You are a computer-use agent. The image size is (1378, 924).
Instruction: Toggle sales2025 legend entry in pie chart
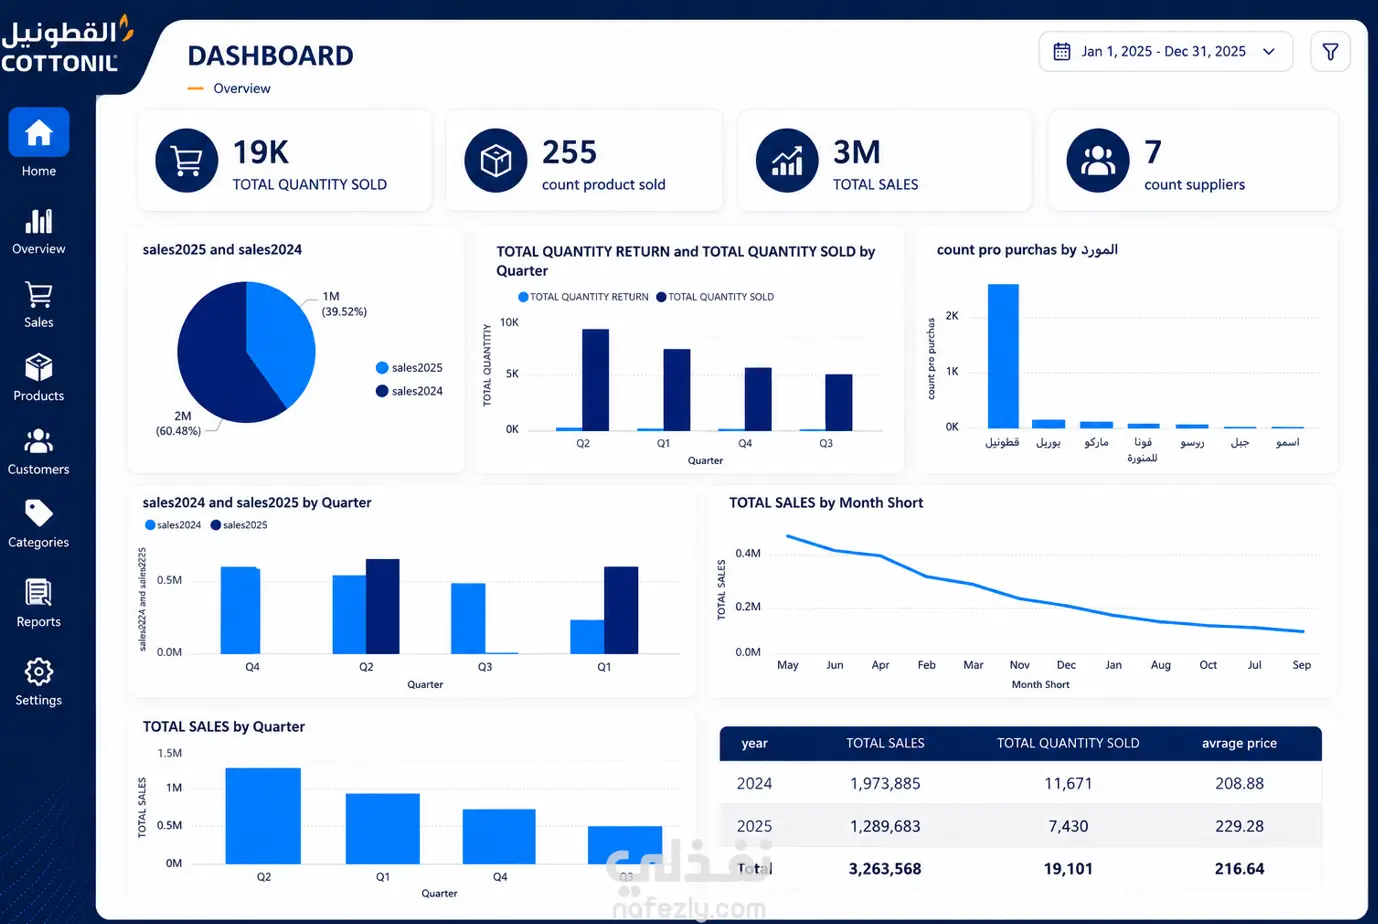[409, 368]
